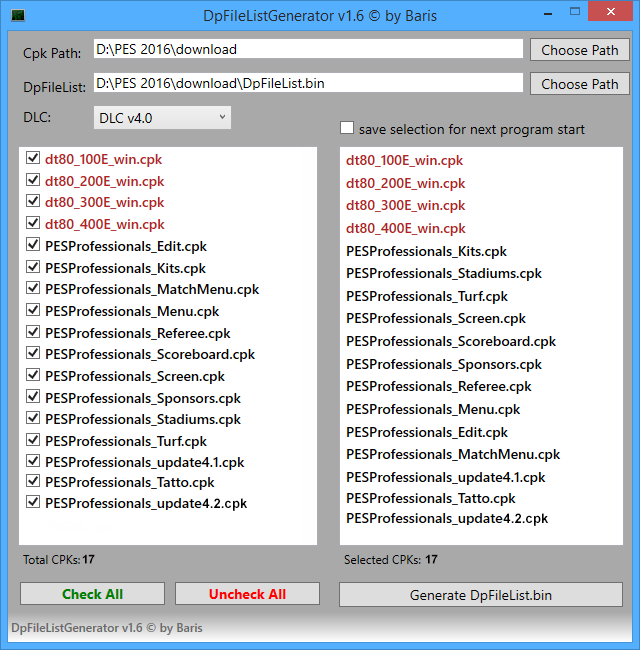Uncheck dt80_200E_win.cpk checkbox

[x=33, y=179]
